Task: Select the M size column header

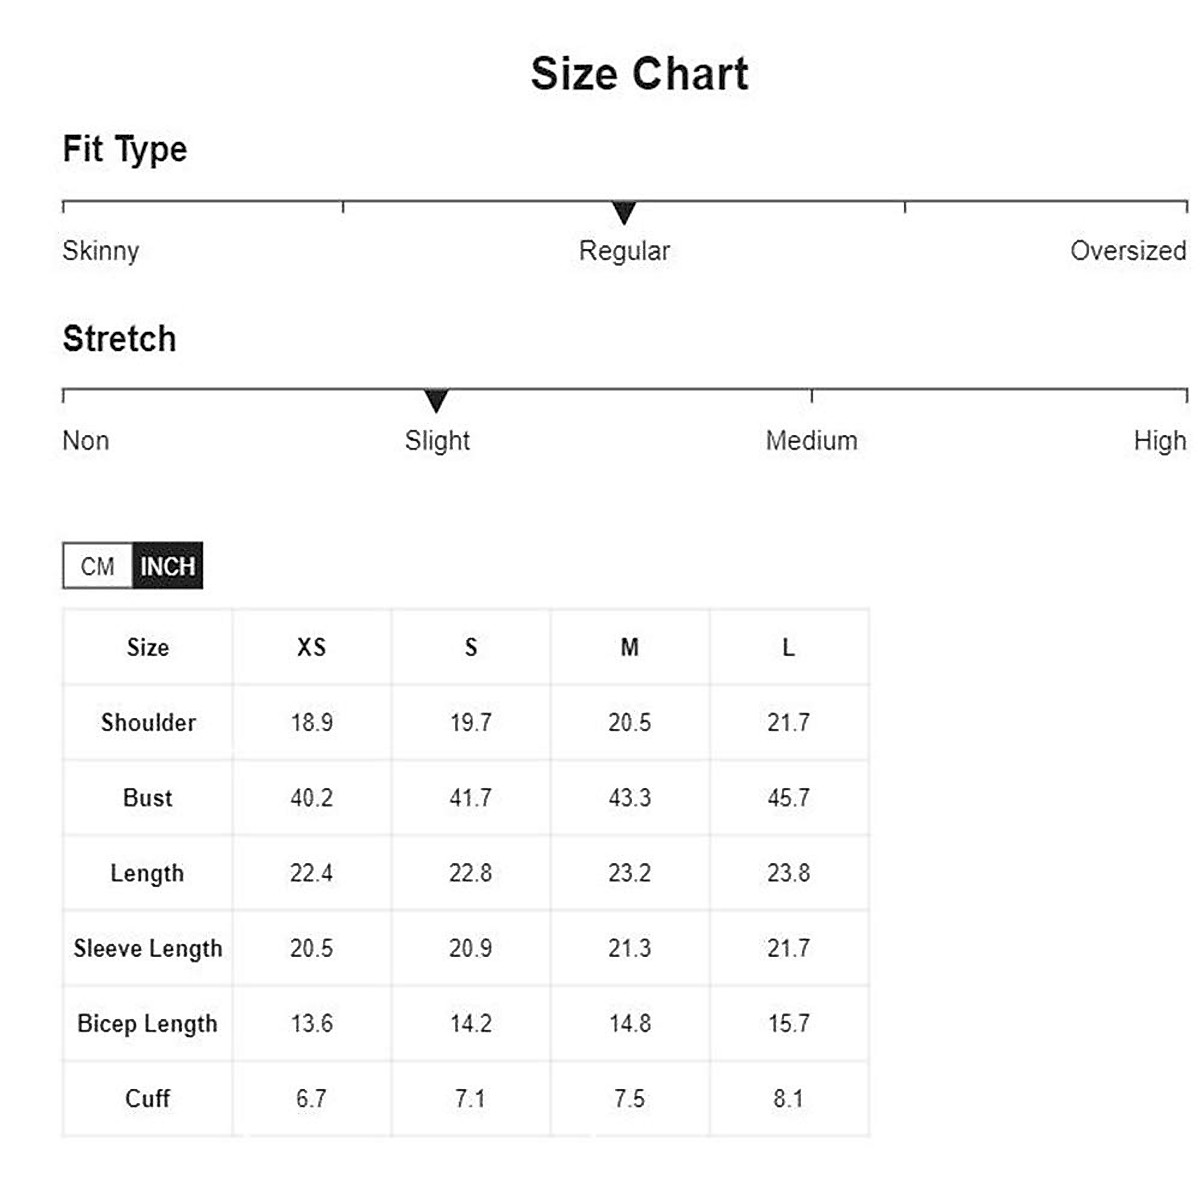Action: pyautogui.click(x=629, y=647)
